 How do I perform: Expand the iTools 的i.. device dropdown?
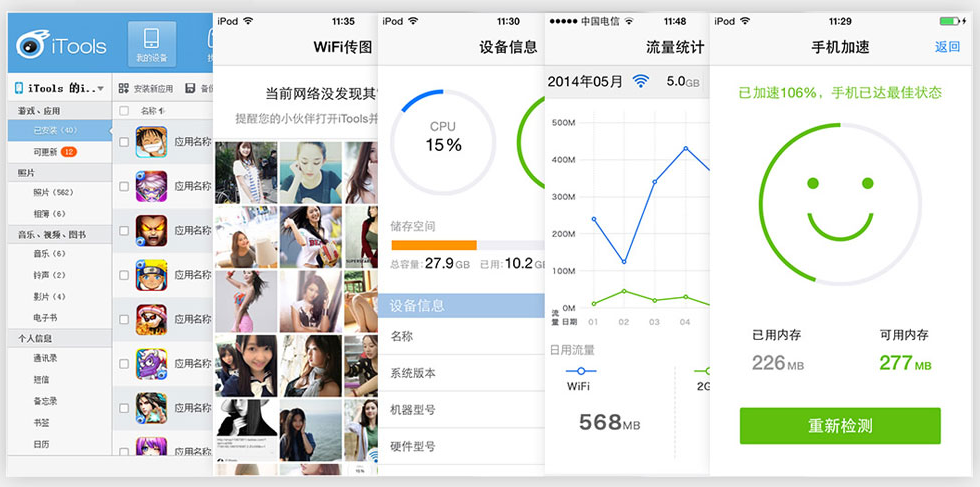click(101, 89)
